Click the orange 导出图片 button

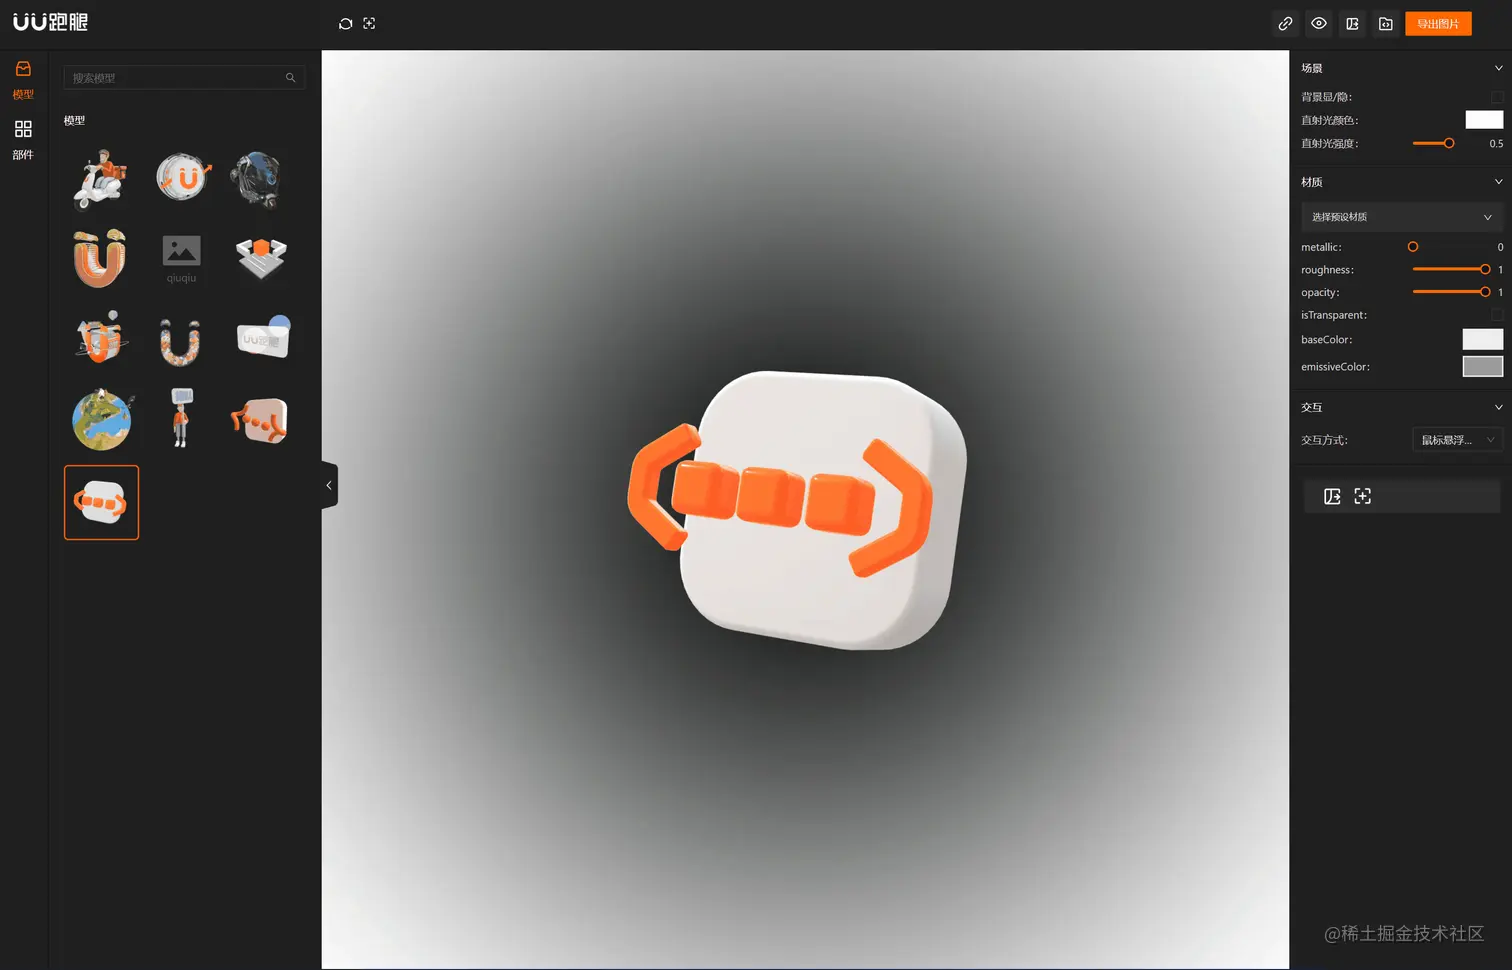(1438, 23)
